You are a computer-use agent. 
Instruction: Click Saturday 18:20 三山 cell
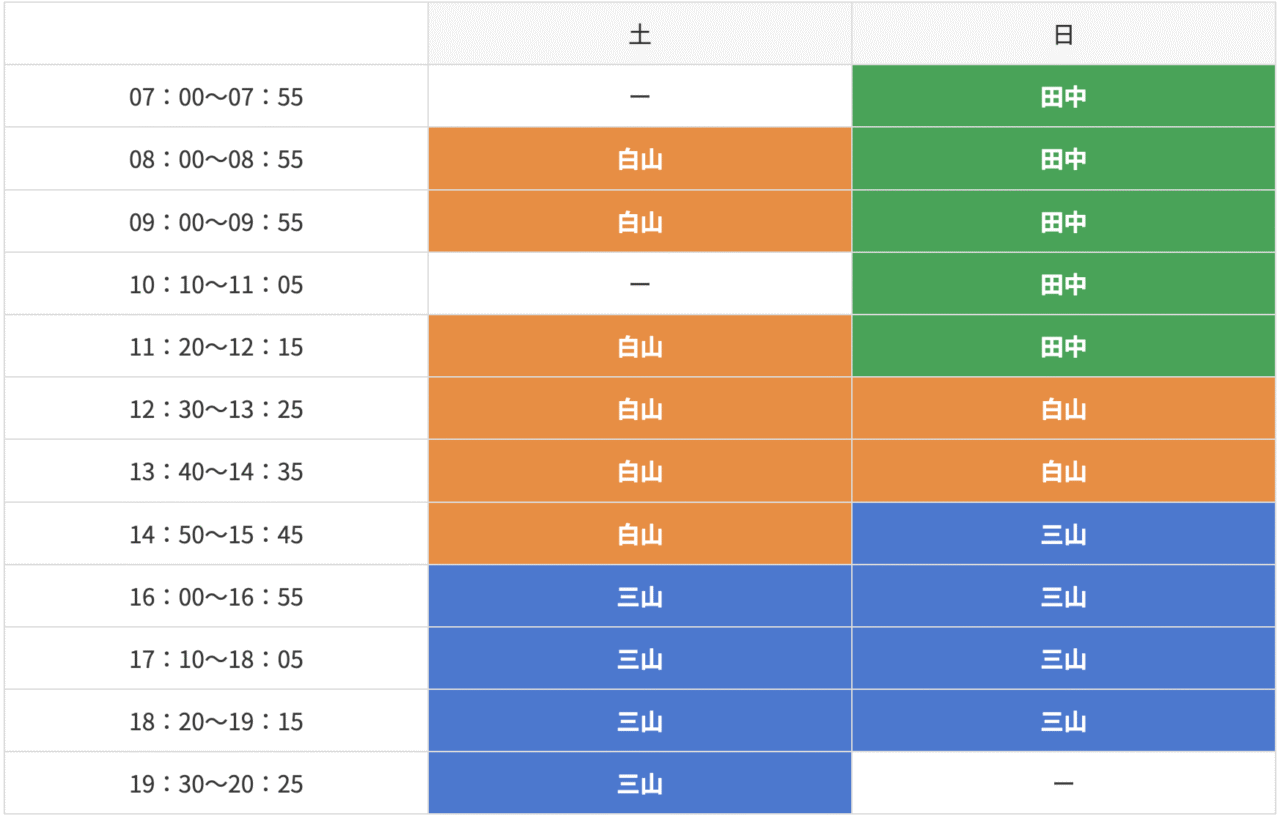coord(640,722)
